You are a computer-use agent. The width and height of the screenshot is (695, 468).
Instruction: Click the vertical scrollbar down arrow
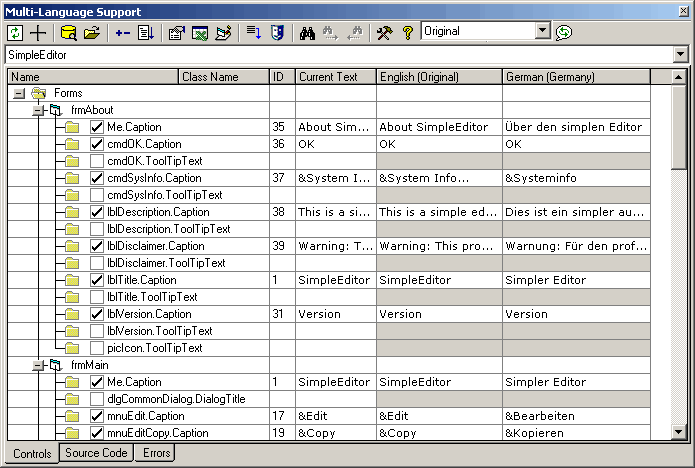(x=680, y=432)
